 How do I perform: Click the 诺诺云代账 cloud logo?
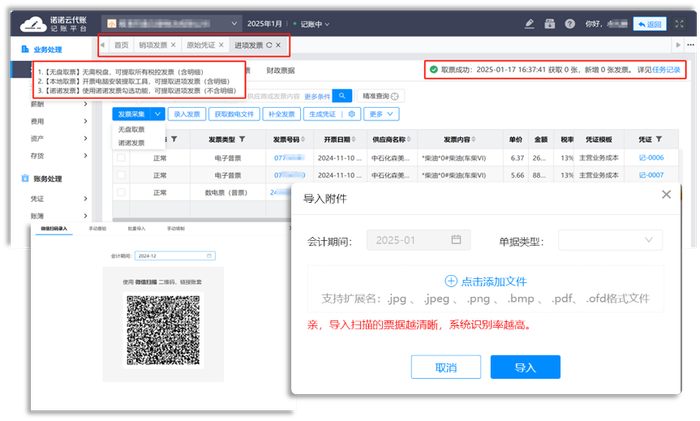33,24
